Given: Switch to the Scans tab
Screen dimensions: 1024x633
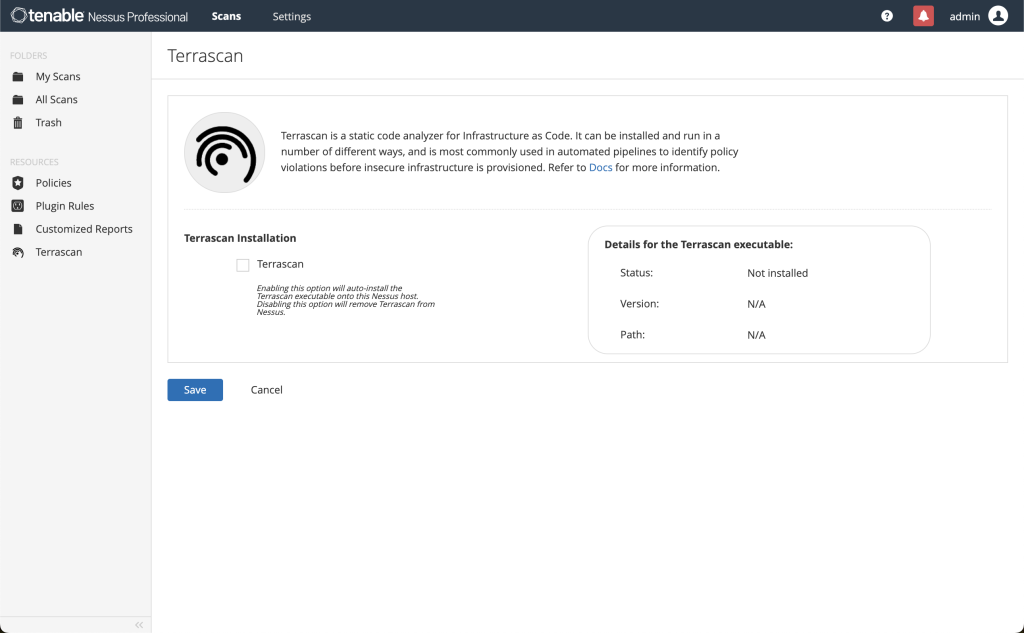Looking at the screenshot, I should pyautogui.click(x=226, y=17).
